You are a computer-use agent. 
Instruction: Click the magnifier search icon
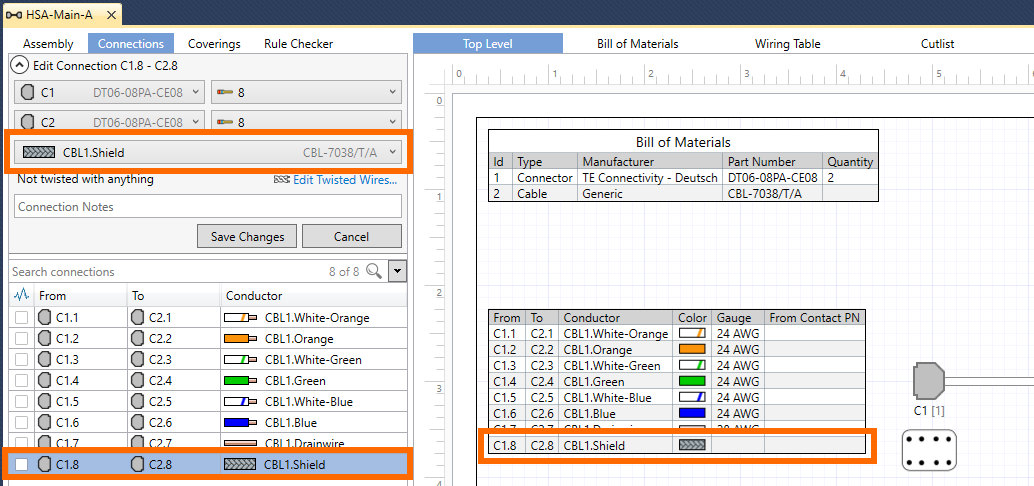(373, 271)
